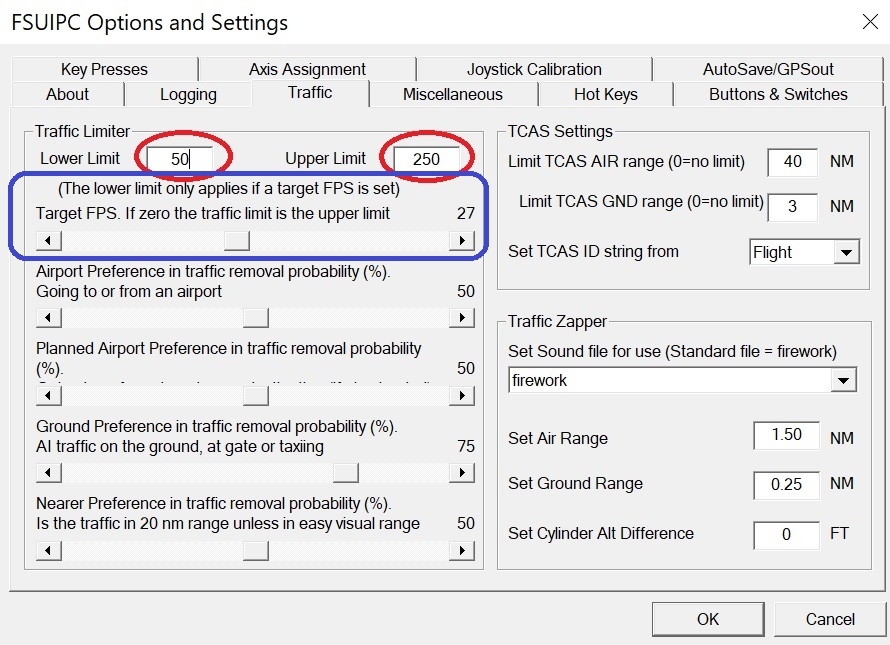Click the Limit TCAS AIR range field
This screenshot has height=645, width=890.
(793, 162)
